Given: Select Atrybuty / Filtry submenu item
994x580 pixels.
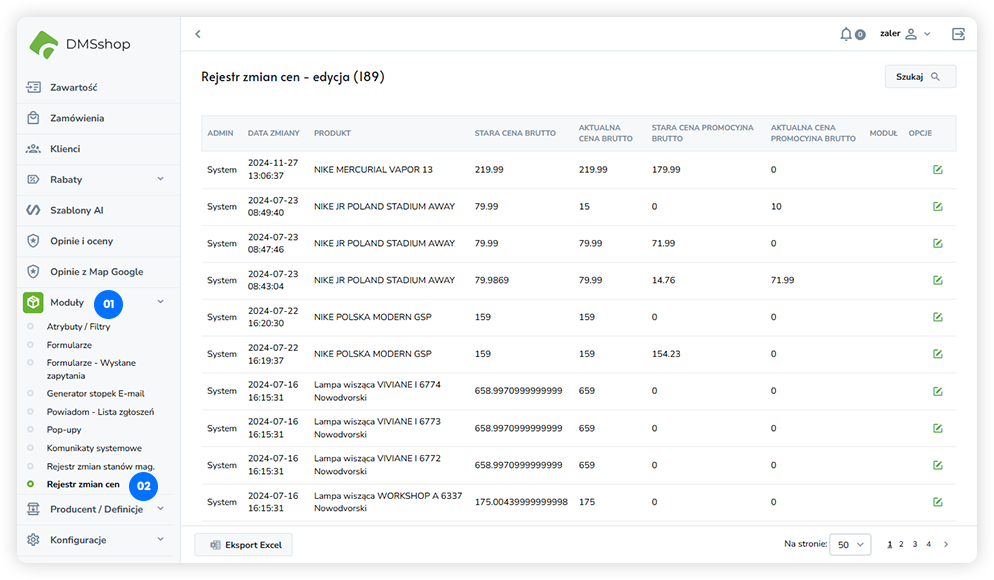Looking at the screenshot, I should (x=78, y=327).
